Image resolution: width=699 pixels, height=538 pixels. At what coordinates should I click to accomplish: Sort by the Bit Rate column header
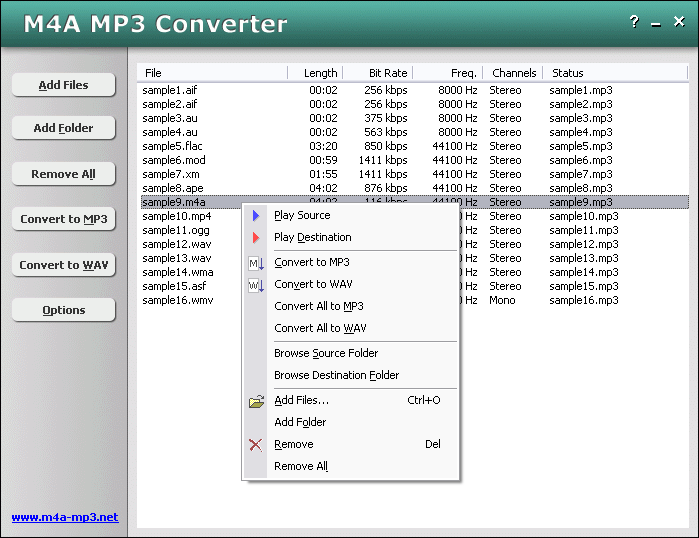378,73
